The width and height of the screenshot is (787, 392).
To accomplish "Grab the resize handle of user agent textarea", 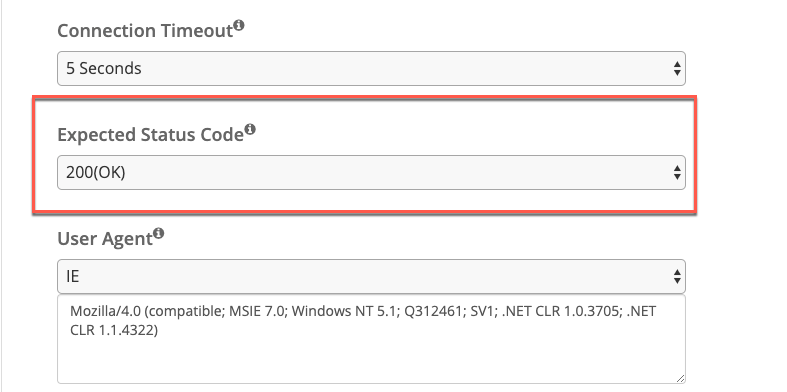I will (x=680, y=378).
